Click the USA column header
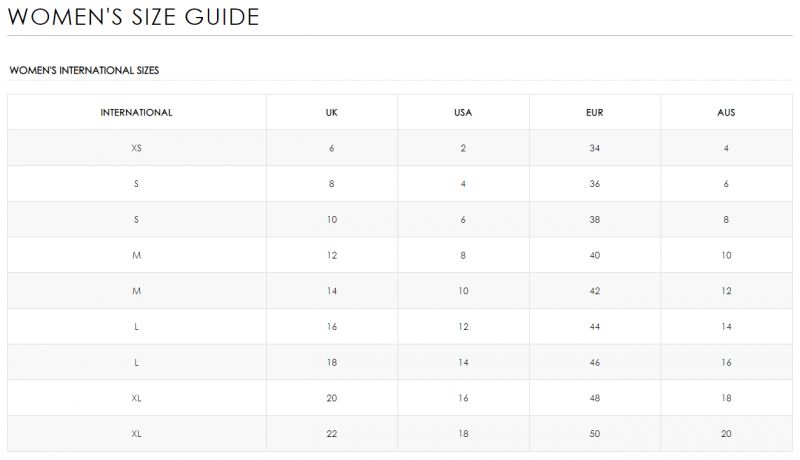Screen dimensions: 800x460 463,112
